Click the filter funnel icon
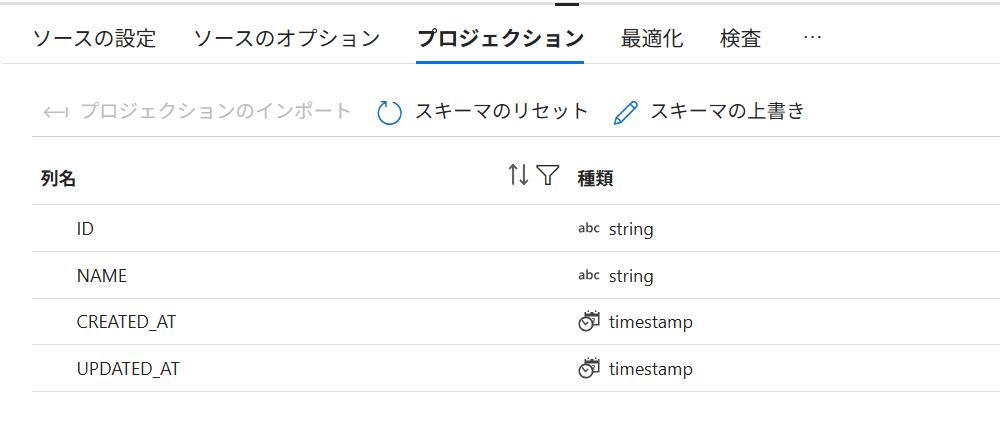 (x=547, y=175)
